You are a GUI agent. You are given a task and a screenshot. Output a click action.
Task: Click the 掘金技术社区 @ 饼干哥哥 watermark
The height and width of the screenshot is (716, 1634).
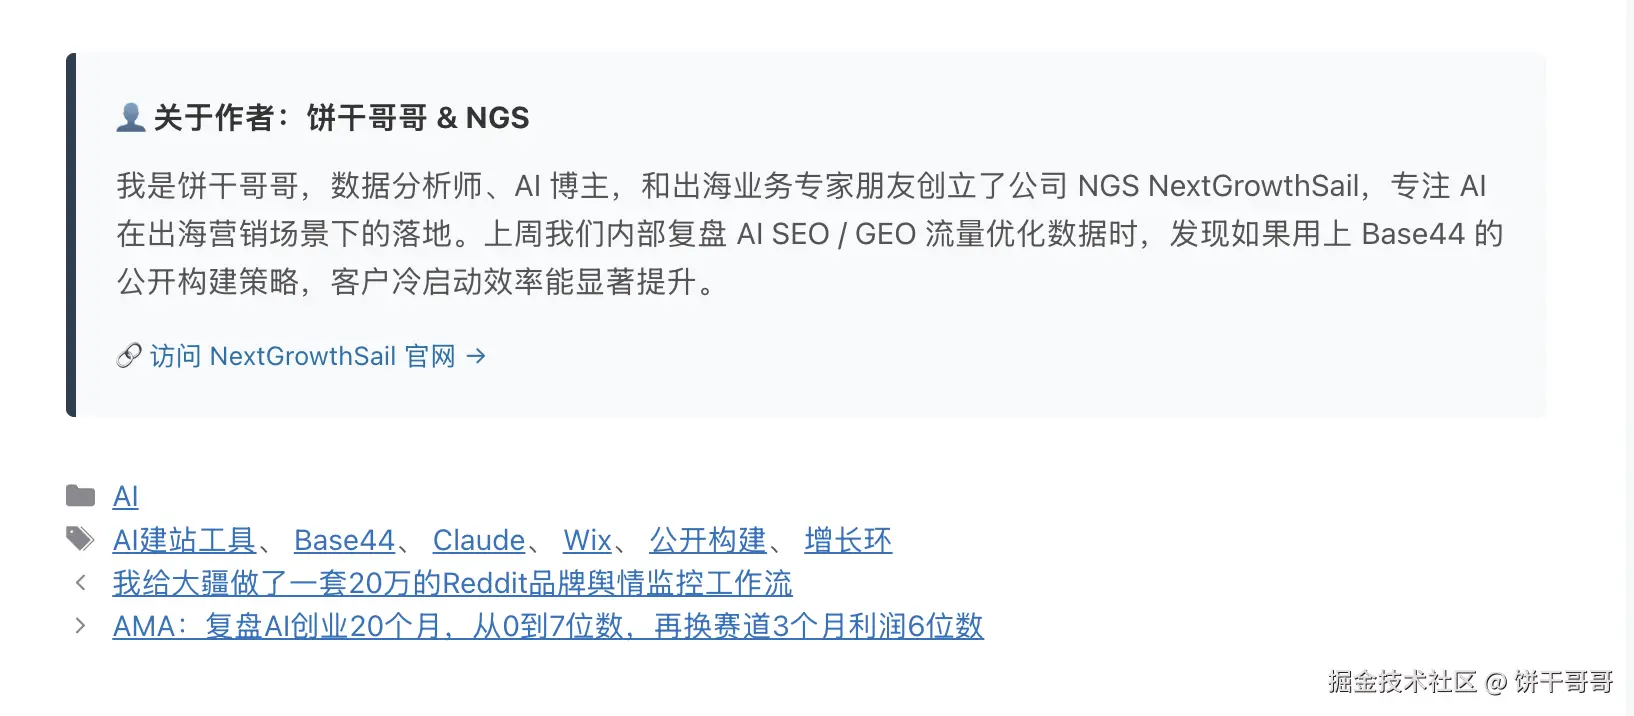point(1471,682)
